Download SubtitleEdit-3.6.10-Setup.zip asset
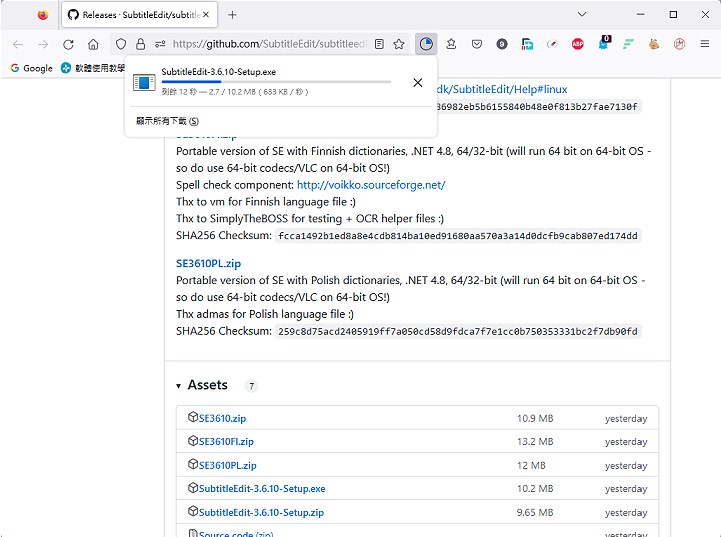Image resolution: width=721 pixels, height=537 pixels. pos(261,512)
